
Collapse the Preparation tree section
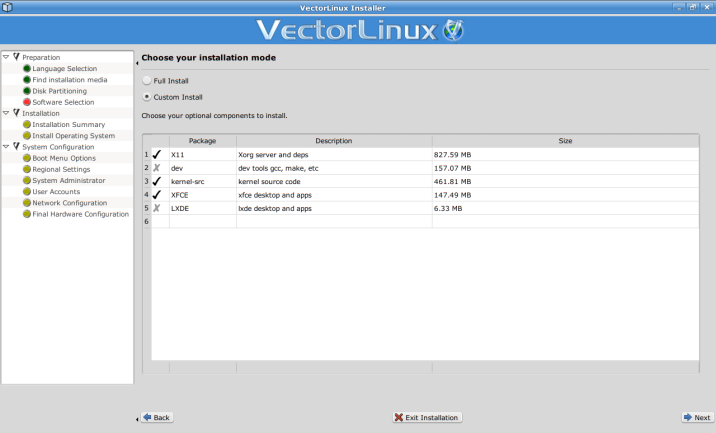pos(6,57)
